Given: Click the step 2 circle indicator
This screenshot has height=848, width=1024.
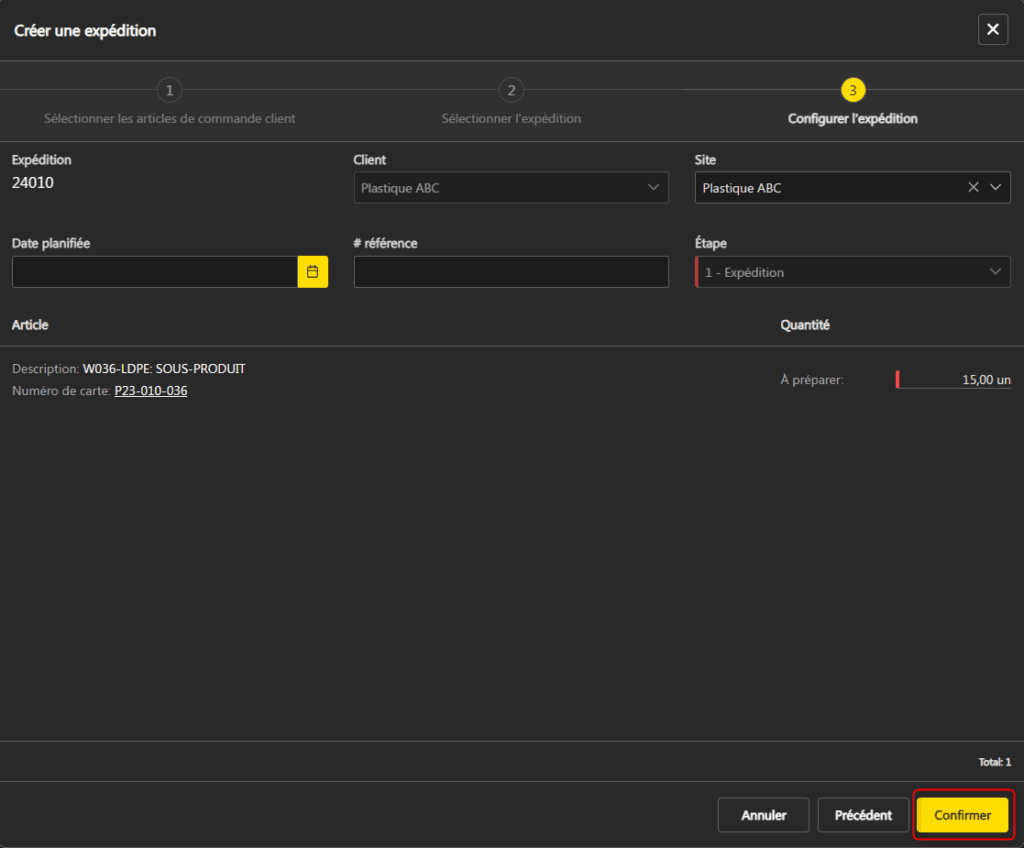Looking at the screenshot, I should point(511,91).
